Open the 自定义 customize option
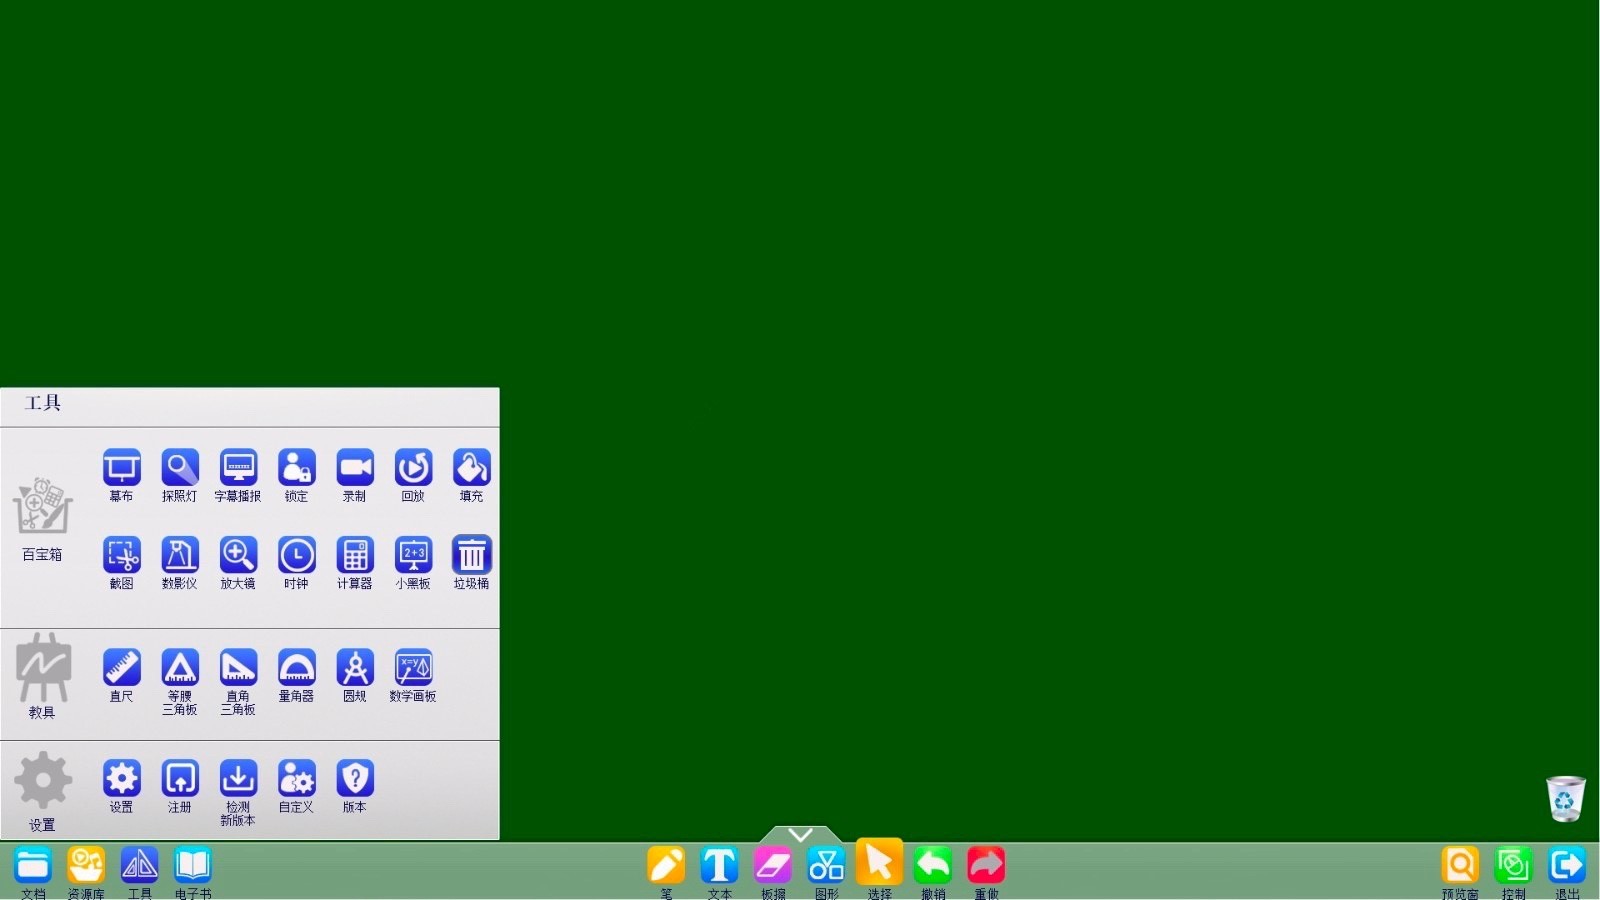1600x900 pixels. point(297,779)
